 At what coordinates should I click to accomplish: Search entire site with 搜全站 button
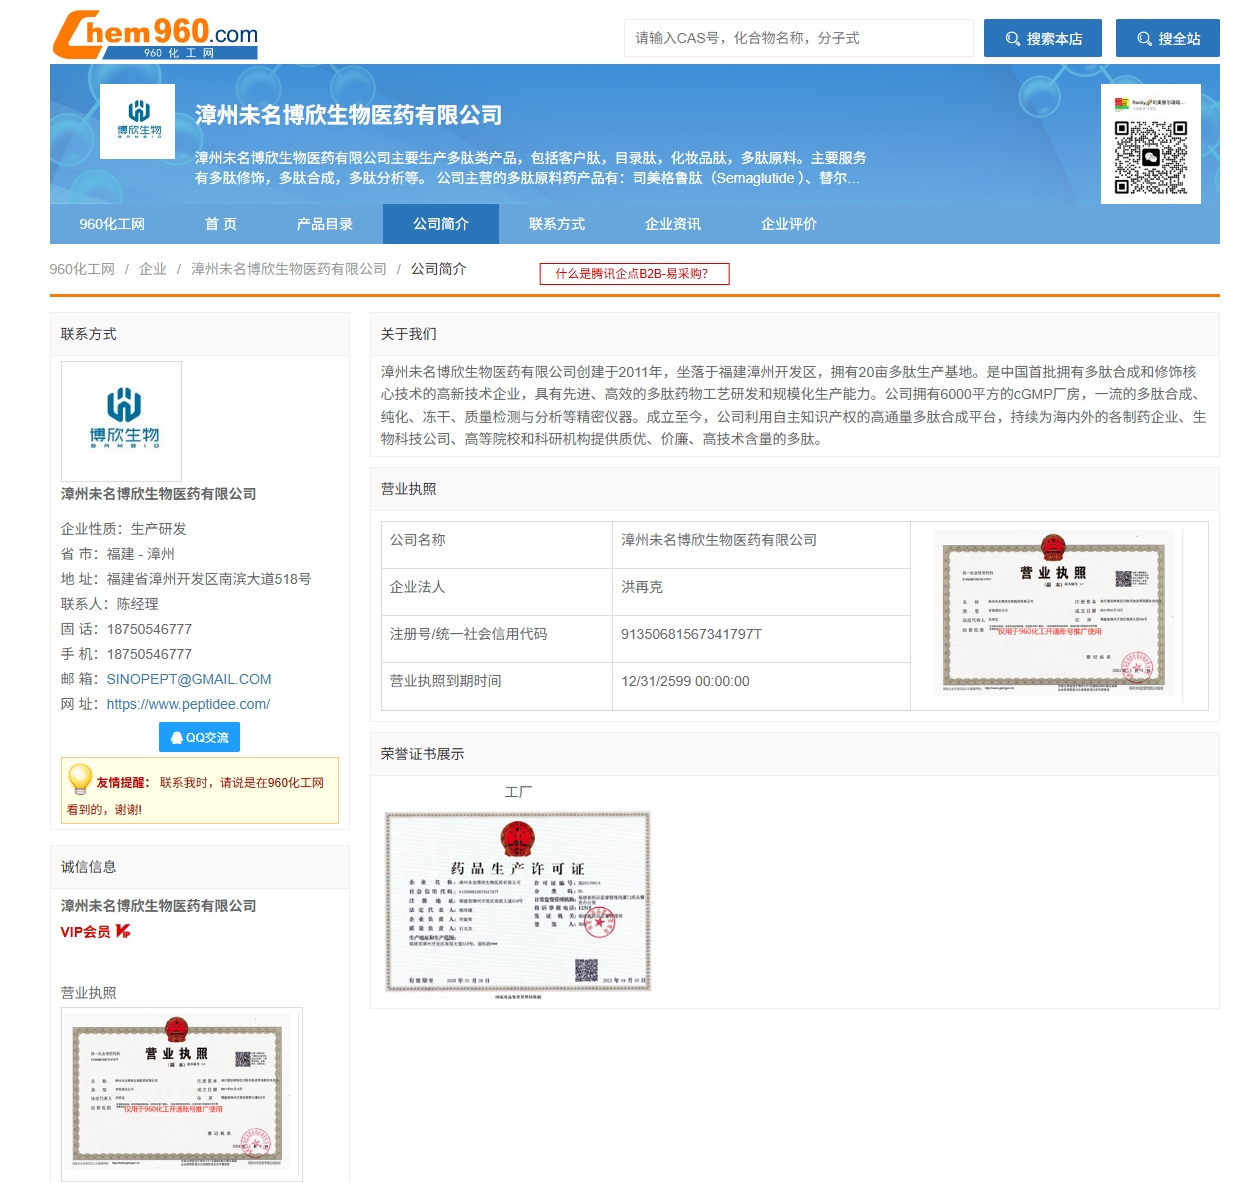pyautogui.click(x=1168, y=38)
